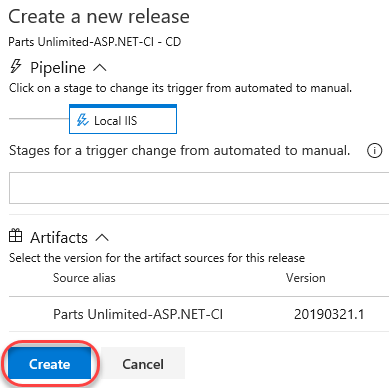Click the connector line before Local IIS
This screenshot has width=389, height=388.
(x=39, y=118)
